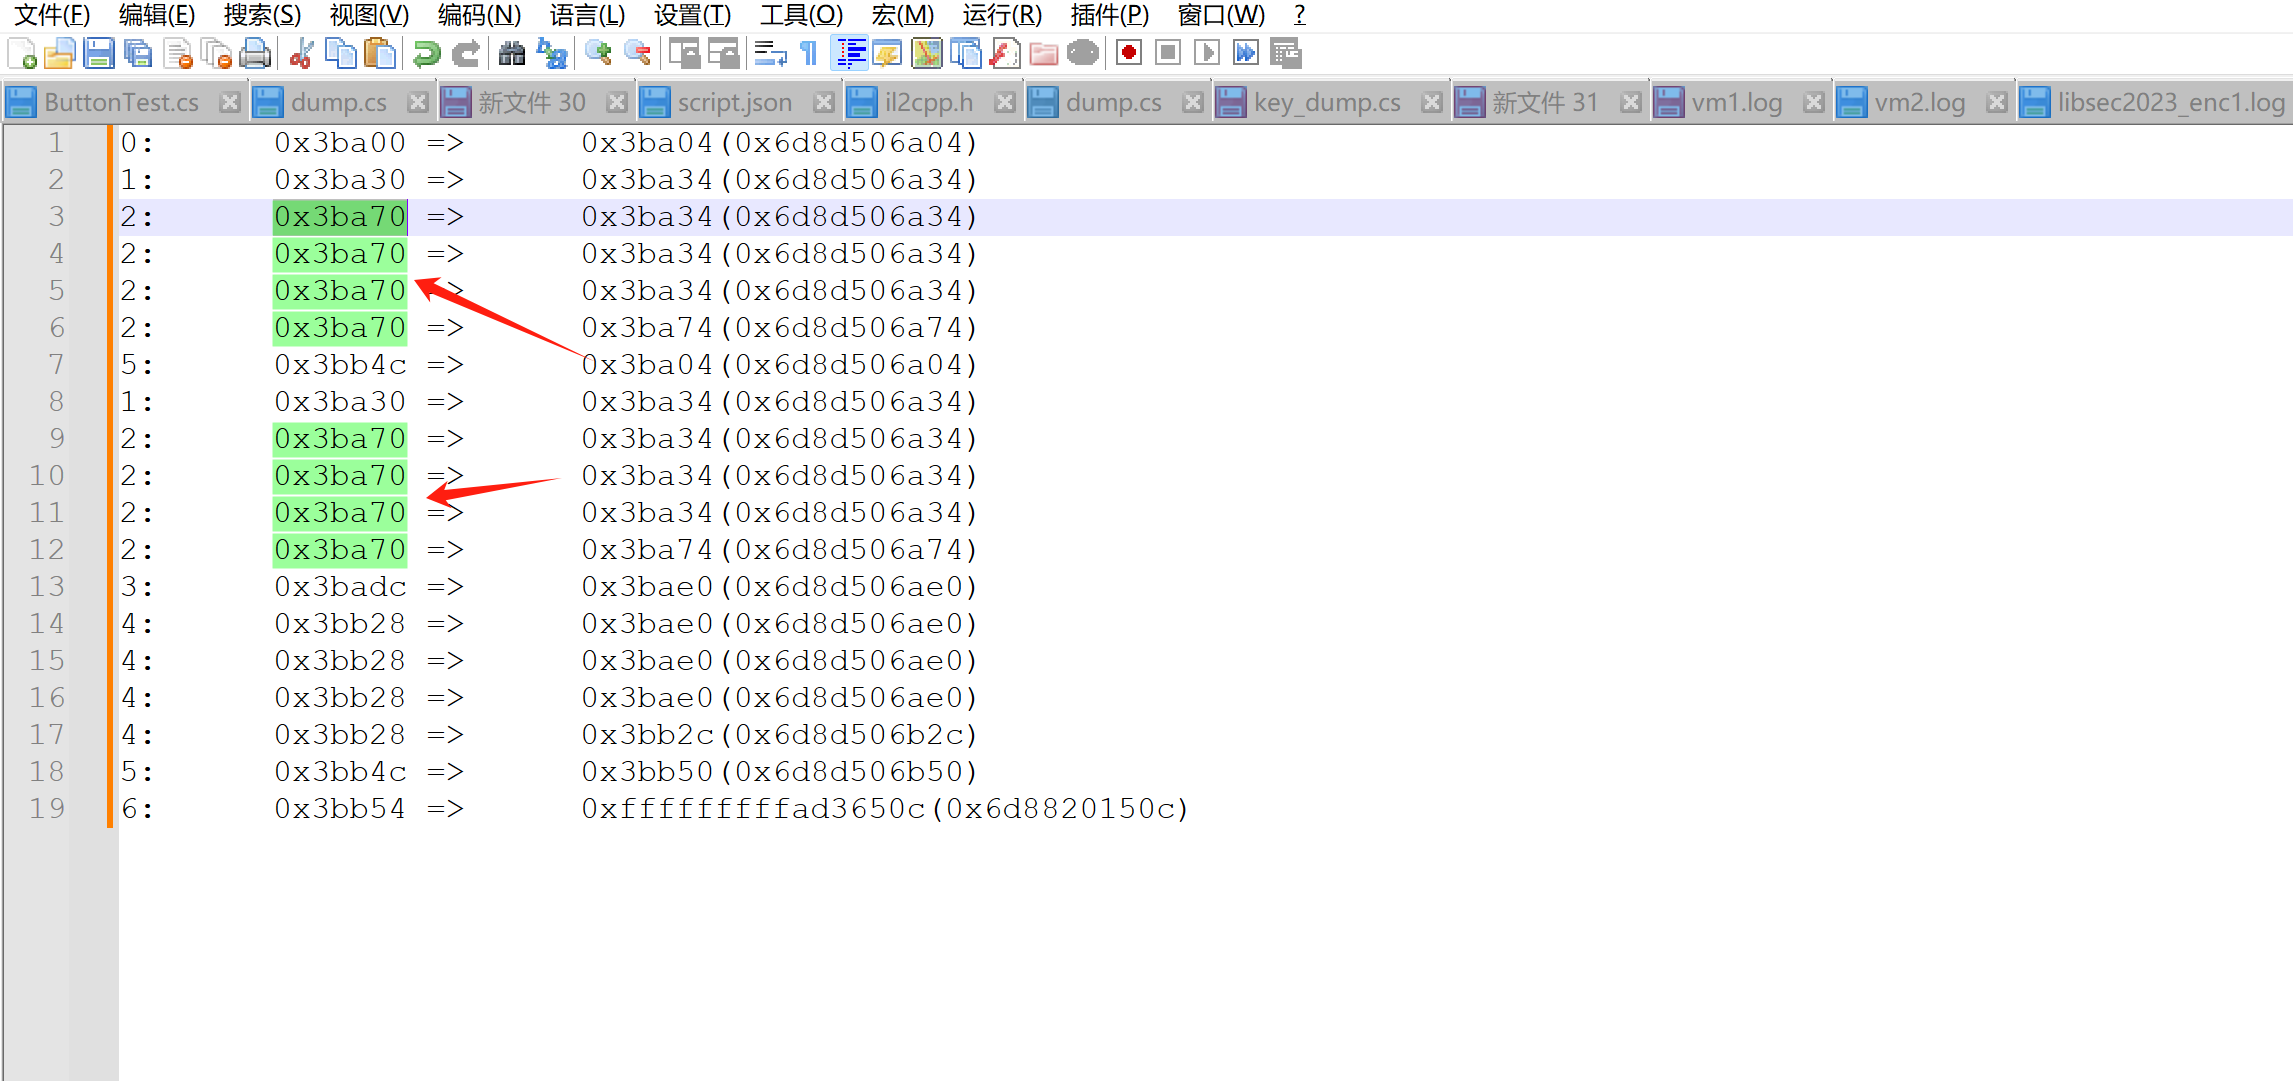This screenshot has width=2293, height=1081.
Task: Create a new file with toolbar icon
Action: [21, 53]
